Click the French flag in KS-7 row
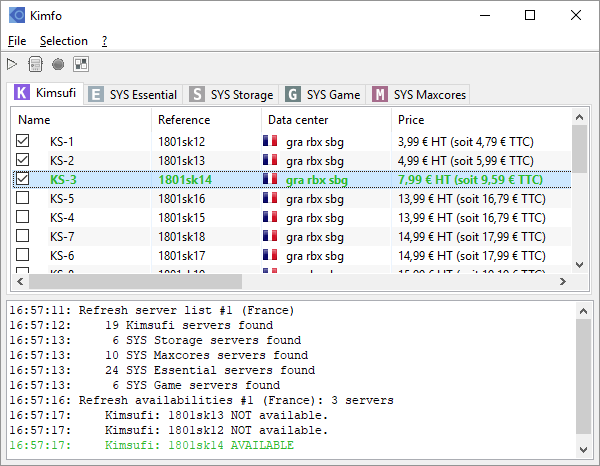The width and height of the screenshot is (600, 466). click(x=269, y=237)
